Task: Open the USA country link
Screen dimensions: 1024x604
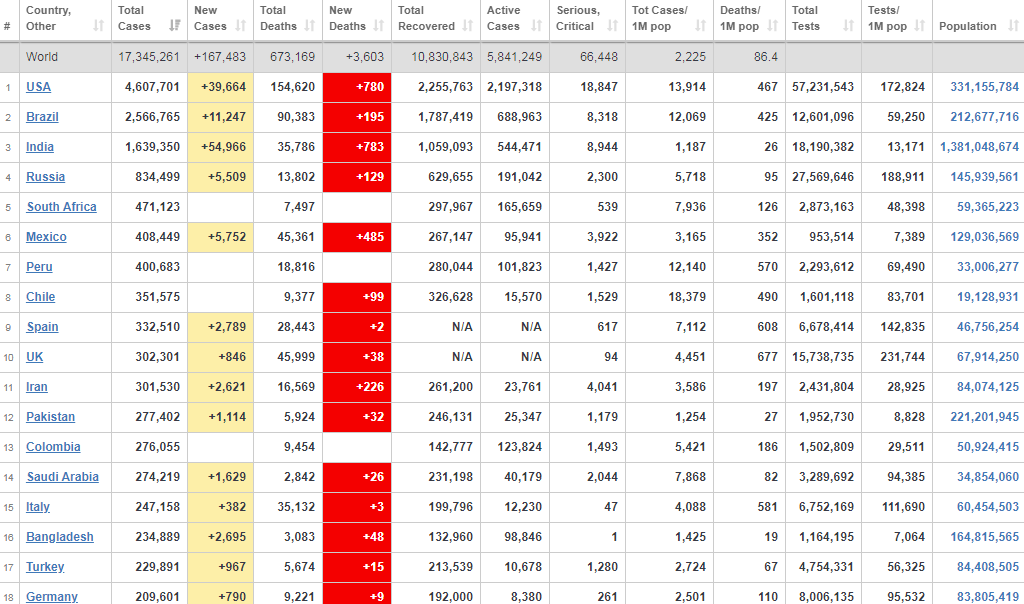Action: tap(38, 87)
